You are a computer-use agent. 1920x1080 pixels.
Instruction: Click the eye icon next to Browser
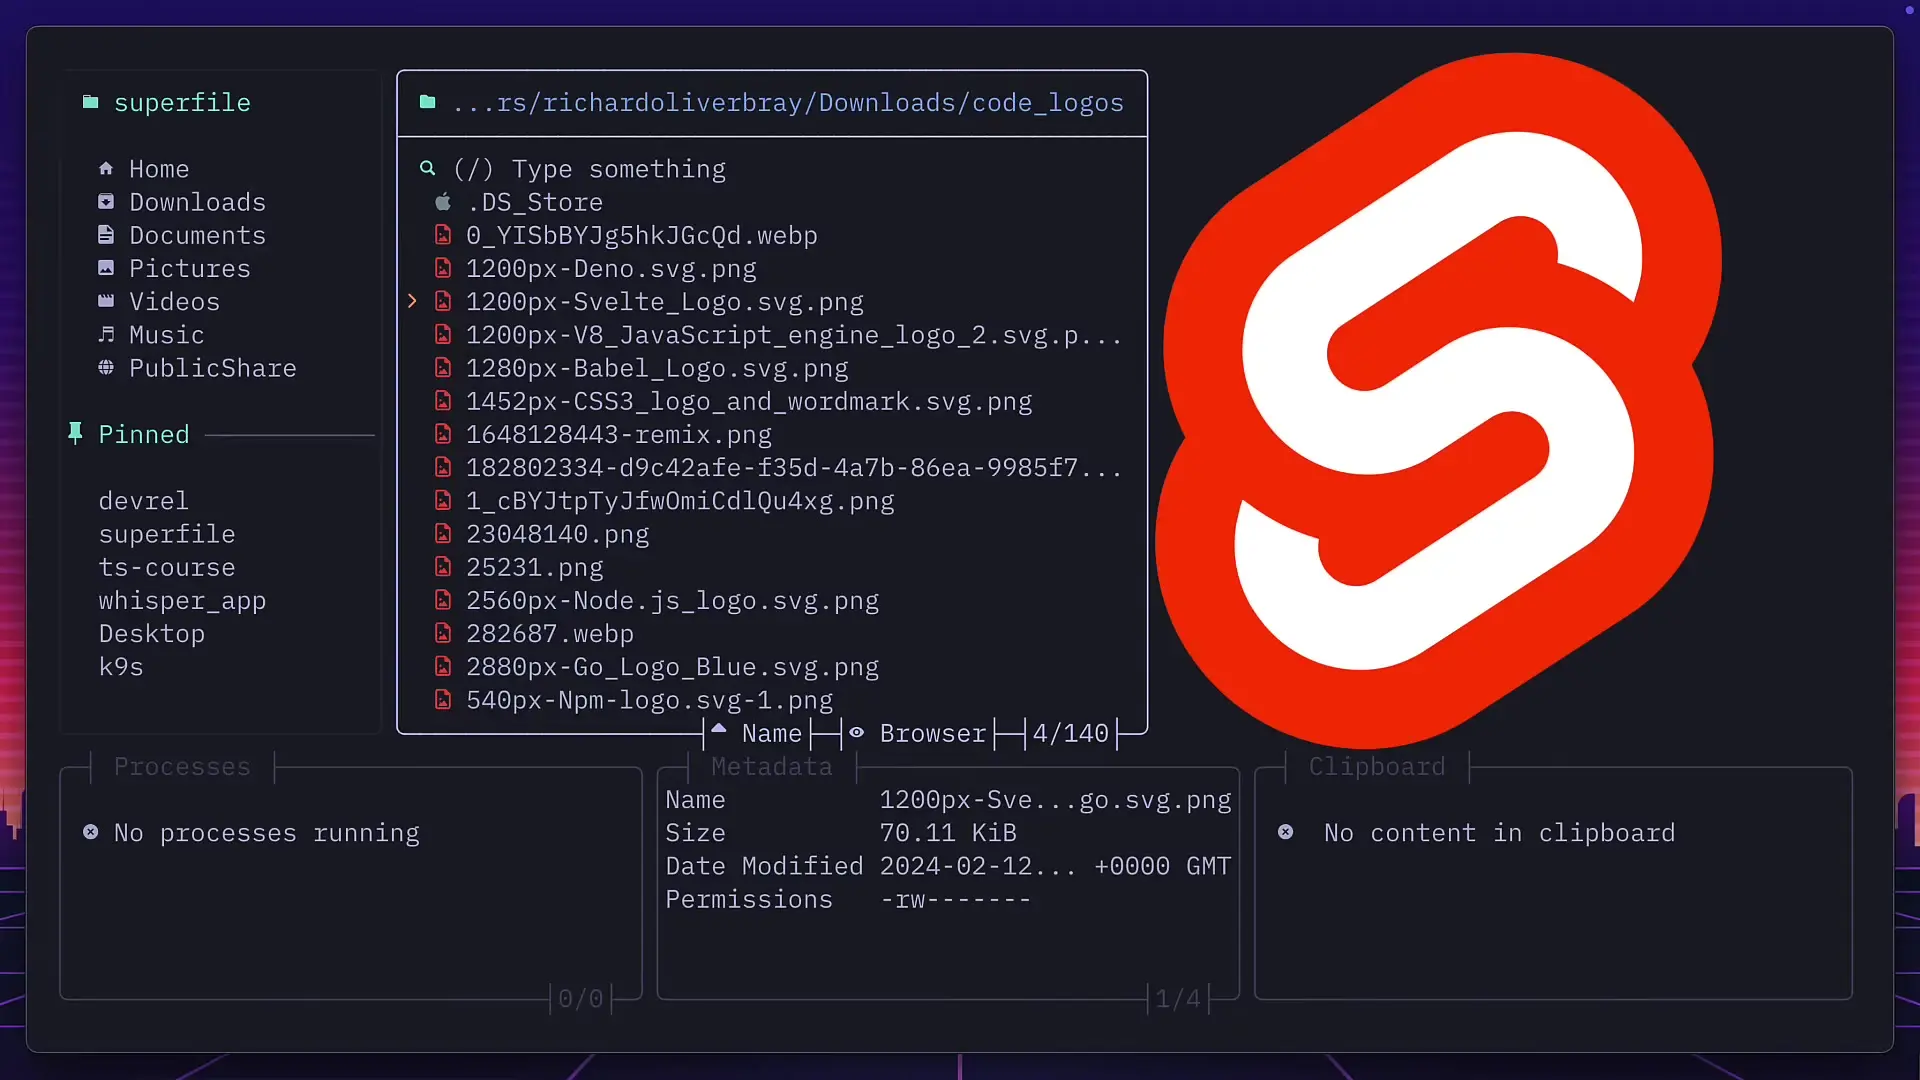pos(857,732)
